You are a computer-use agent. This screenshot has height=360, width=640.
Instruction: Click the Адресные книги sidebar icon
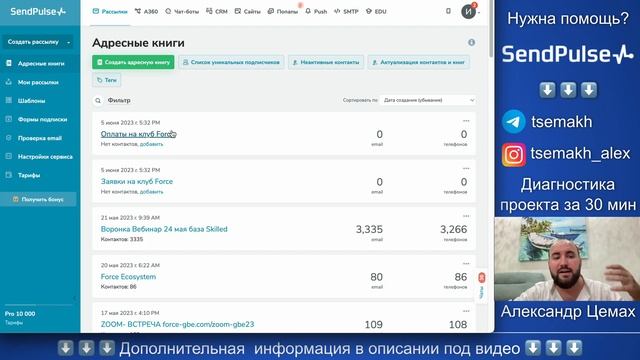(x=9, y=63)
